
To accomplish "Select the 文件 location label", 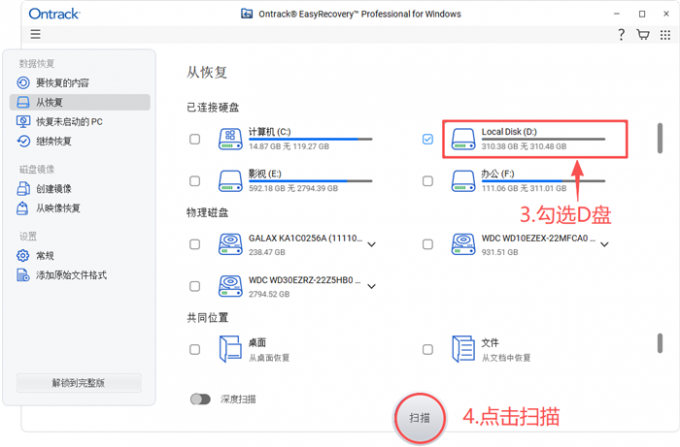I will [x=490, y=343].
